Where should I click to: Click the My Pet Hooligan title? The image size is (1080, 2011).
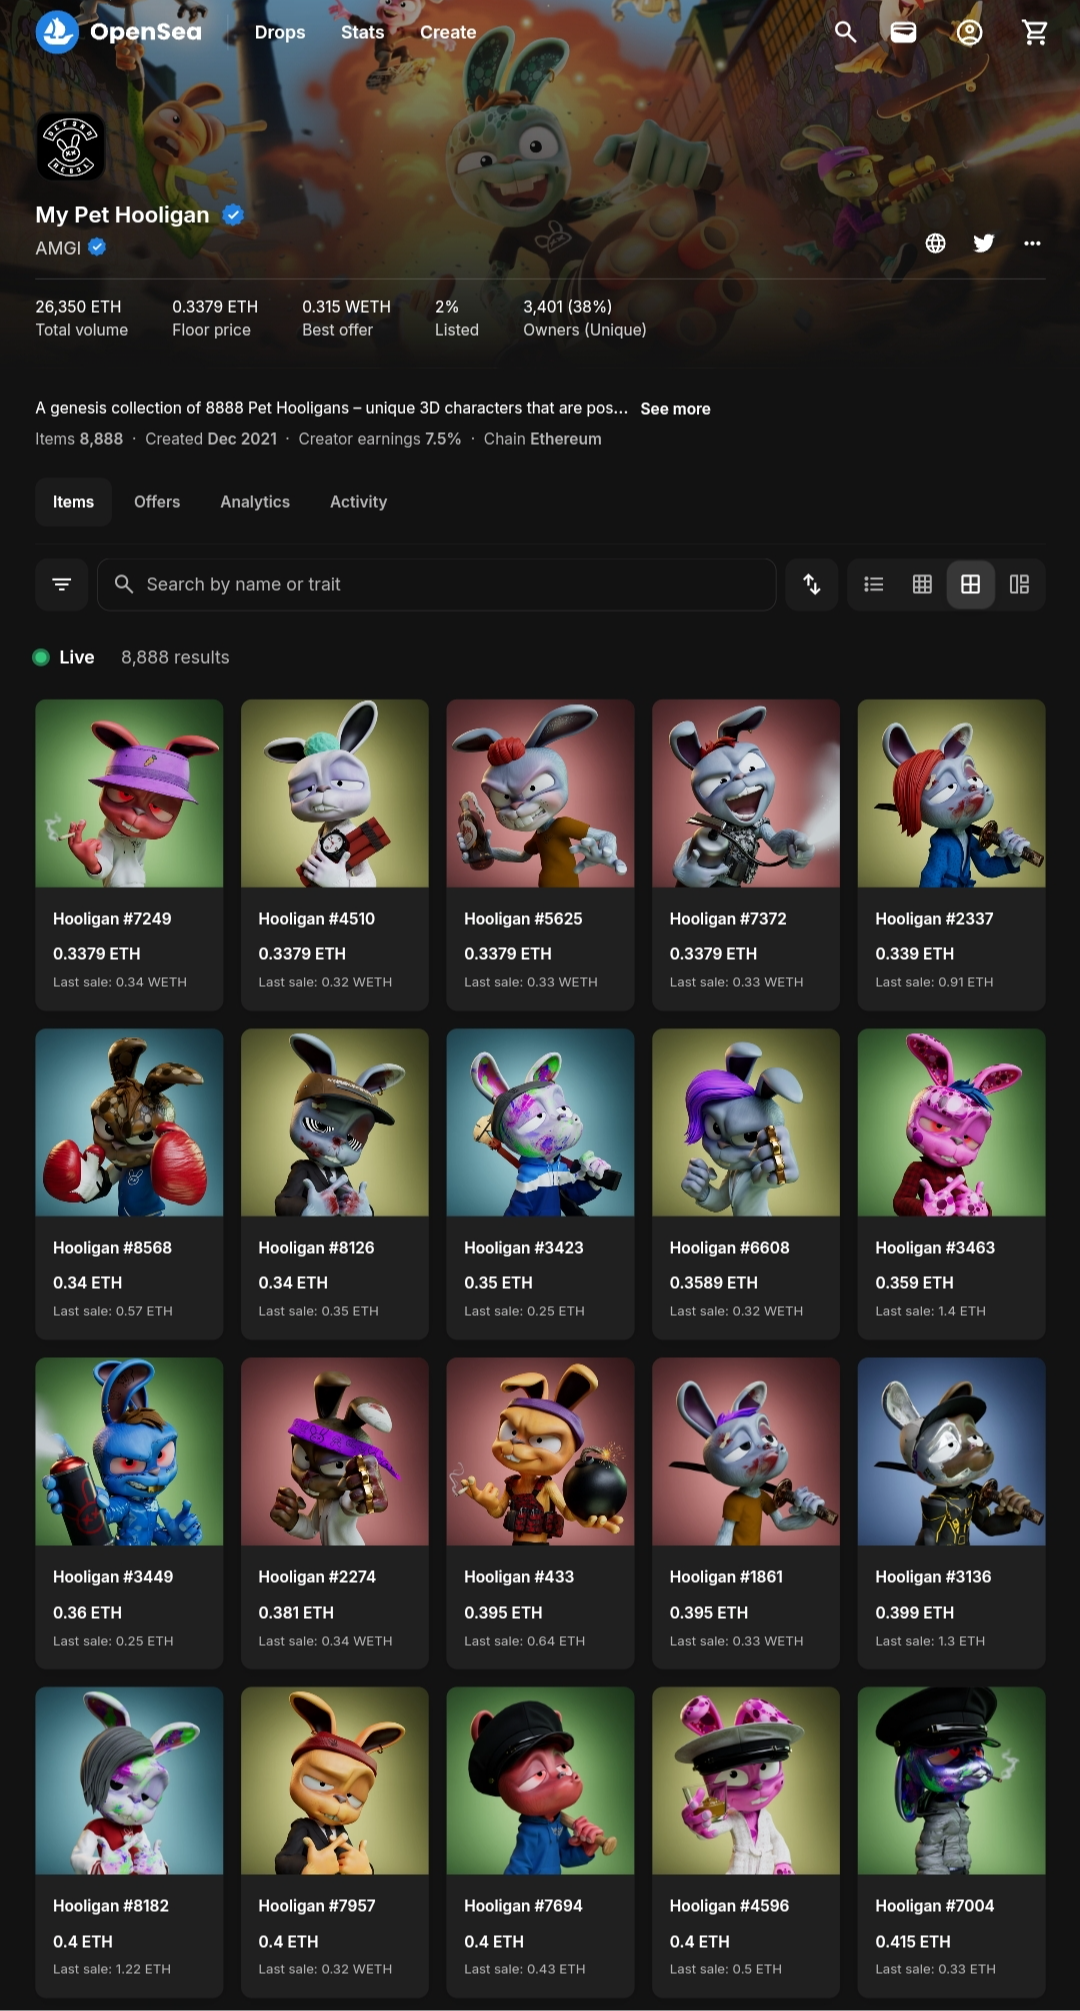tap(122, 215)
